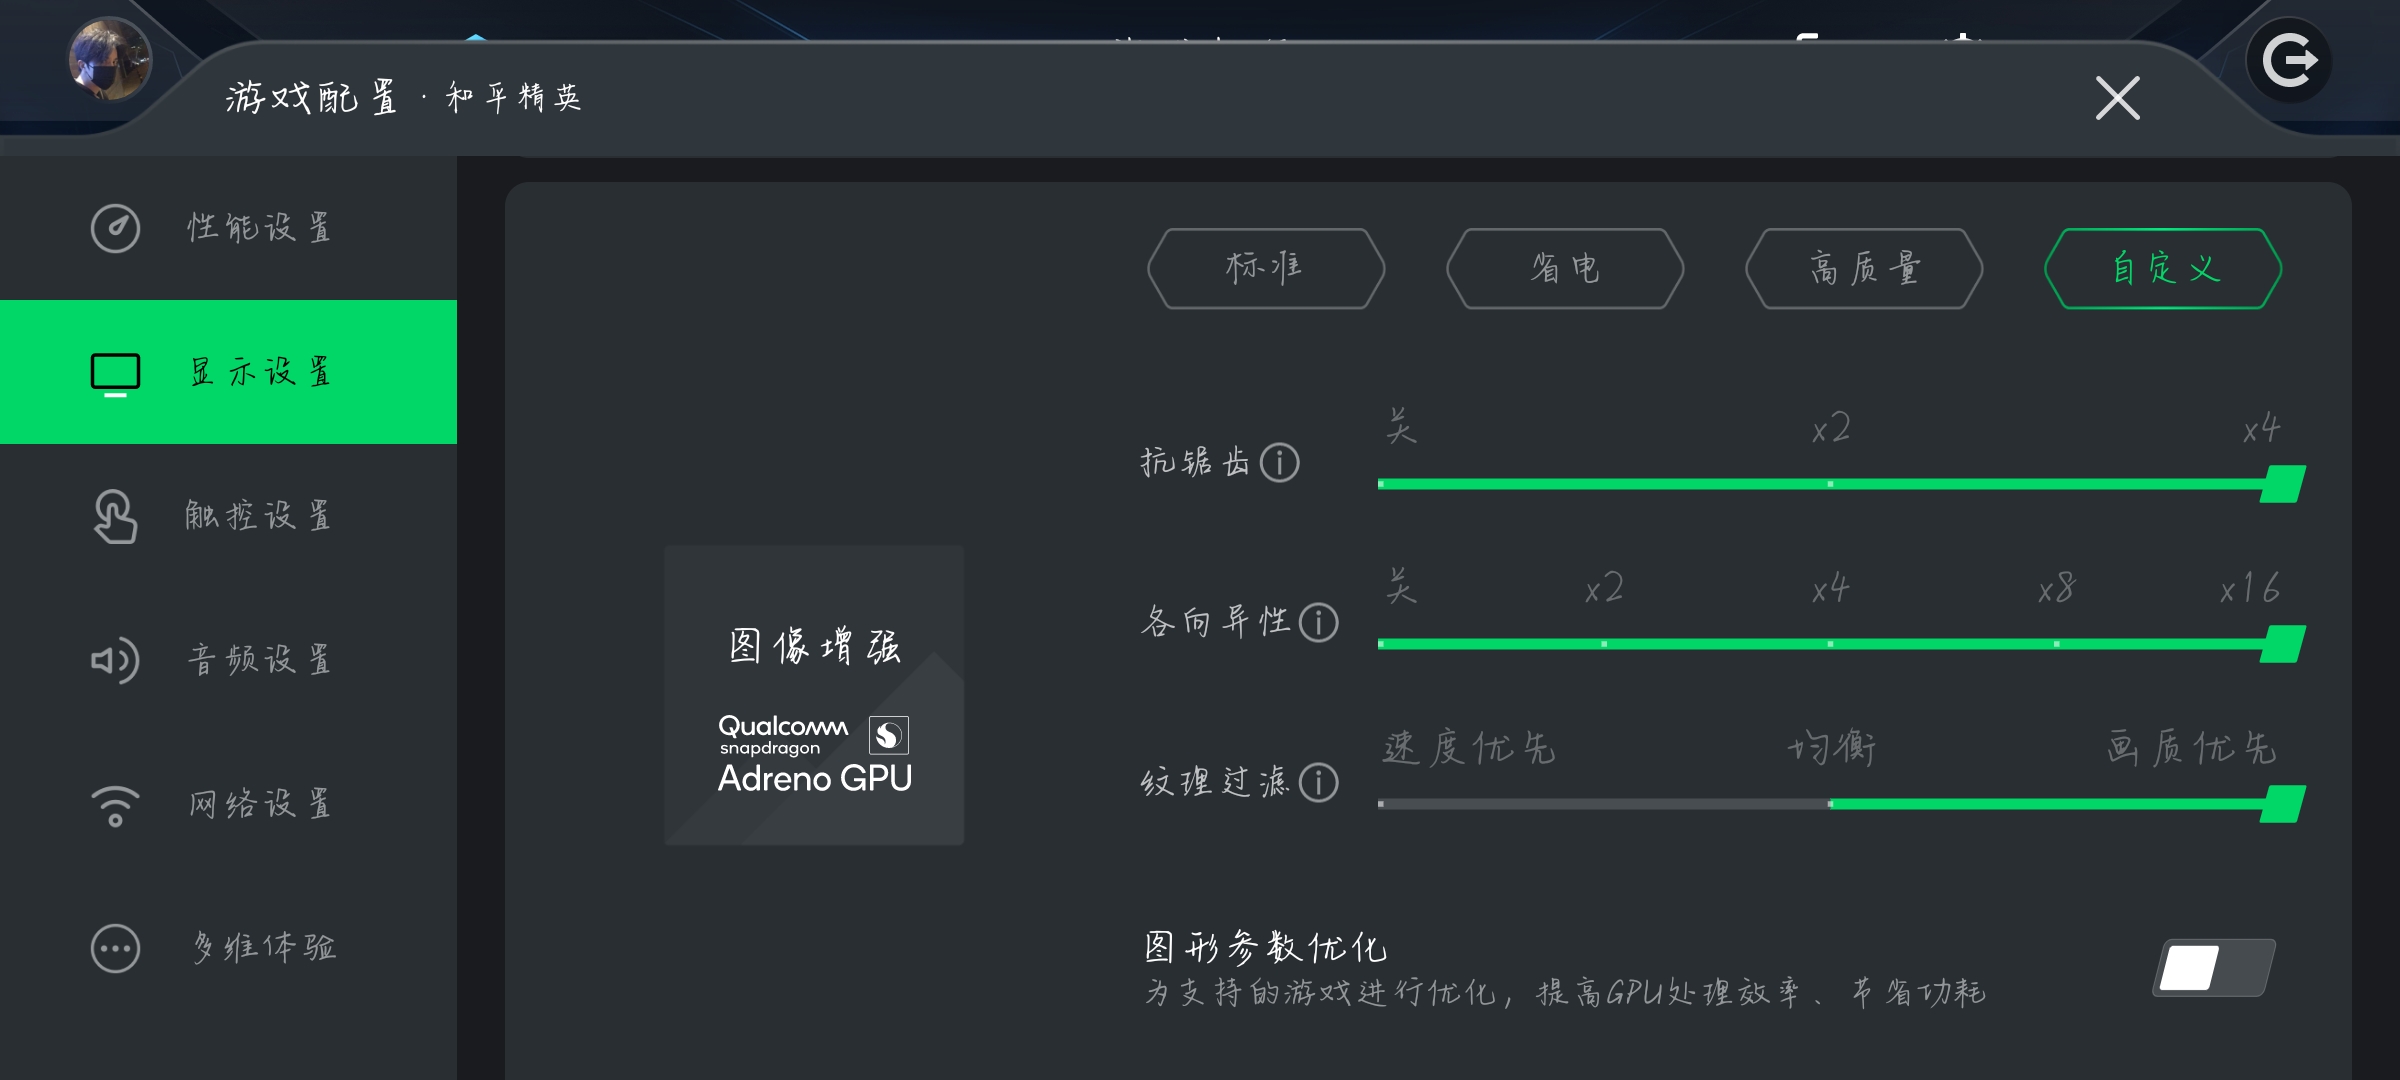
Task: Select the 省电 preset
Action: [x=1565, y=268]
